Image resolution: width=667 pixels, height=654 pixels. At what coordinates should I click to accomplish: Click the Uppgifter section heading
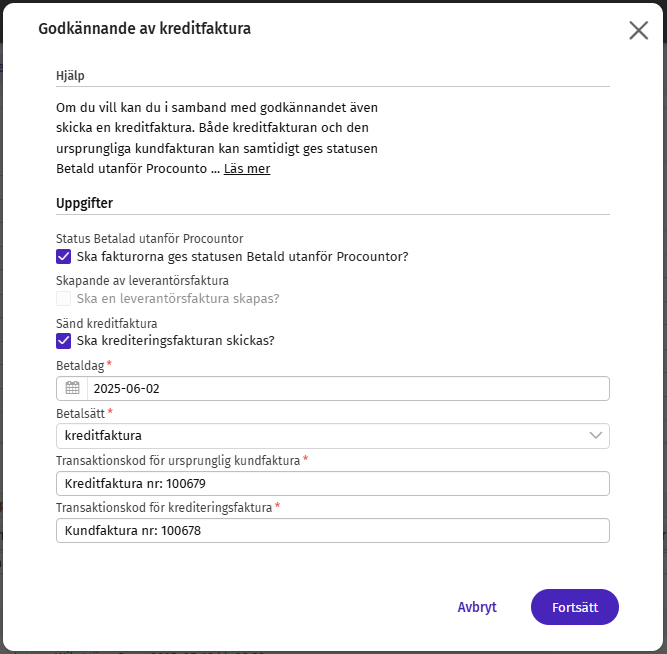pos(84,203)
